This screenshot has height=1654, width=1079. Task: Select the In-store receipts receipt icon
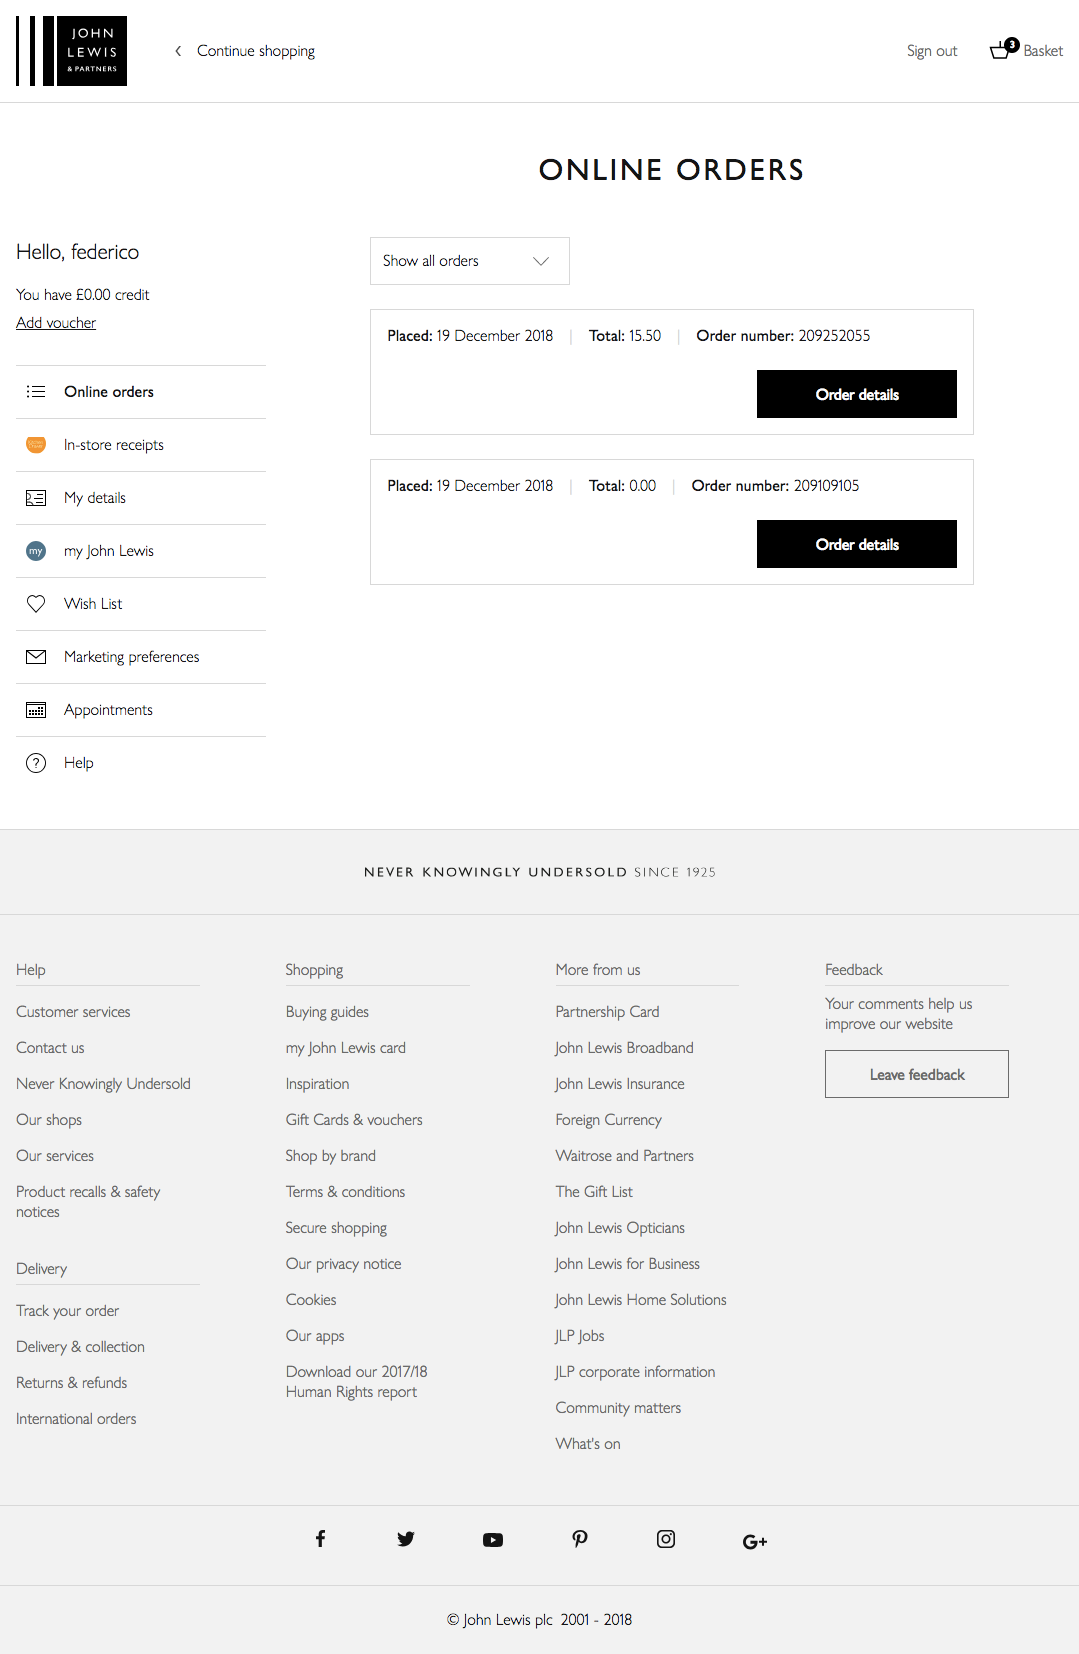click(x=36, y=444)
